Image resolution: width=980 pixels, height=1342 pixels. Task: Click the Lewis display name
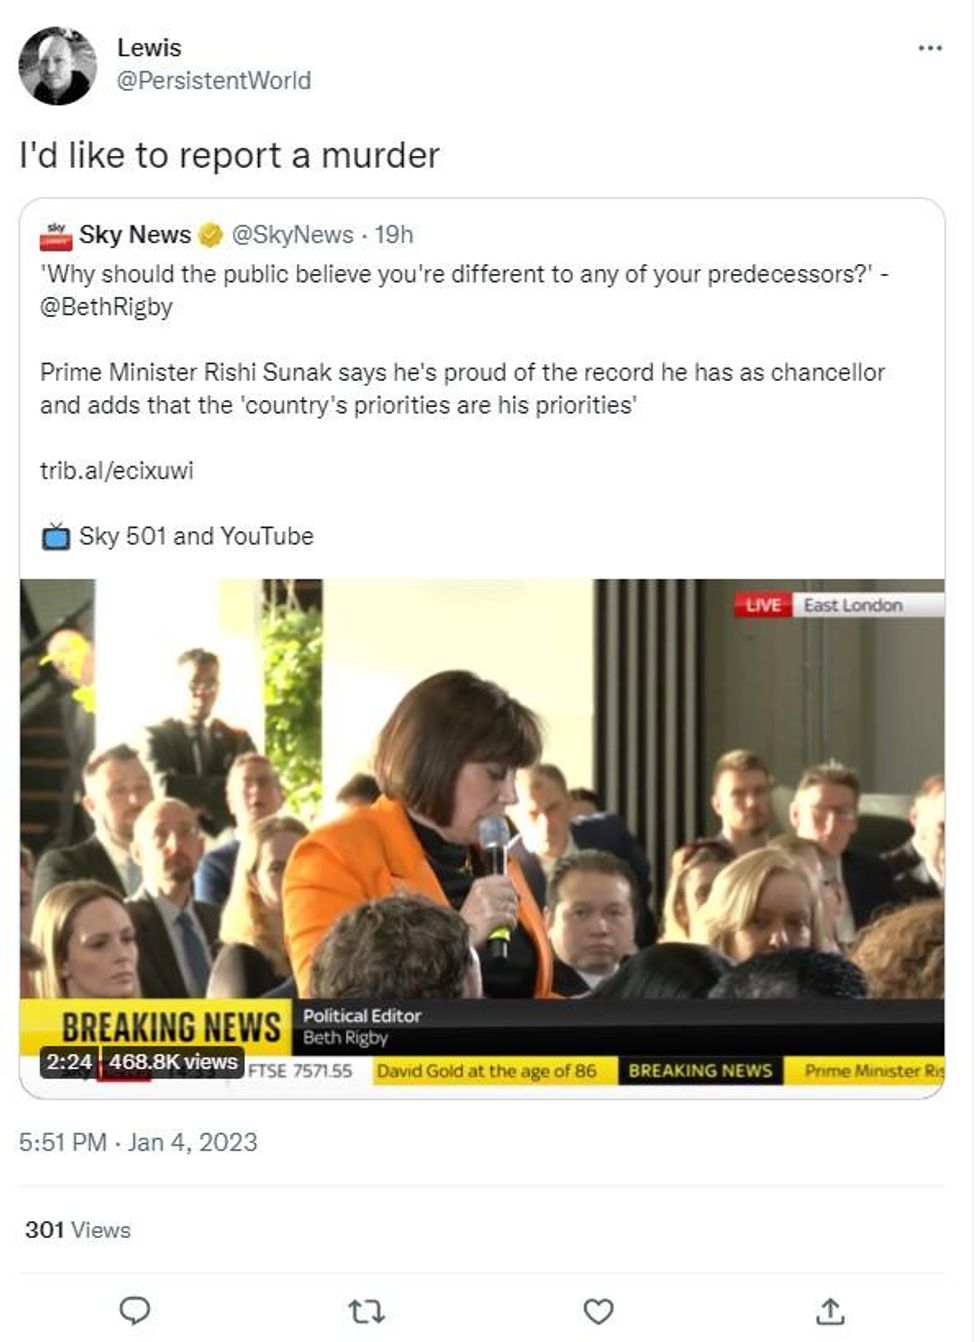[x=149, y=48]
